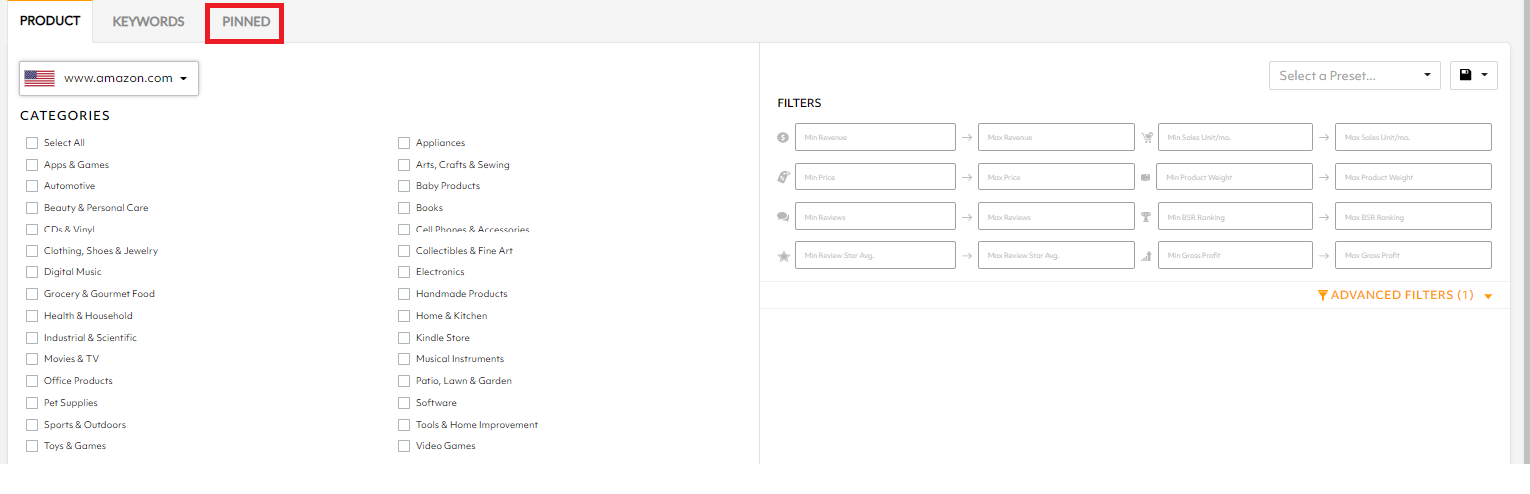Check the Electronics checkbox
The width and height of the screenshot is (1530, 494).
click(404, 272)
